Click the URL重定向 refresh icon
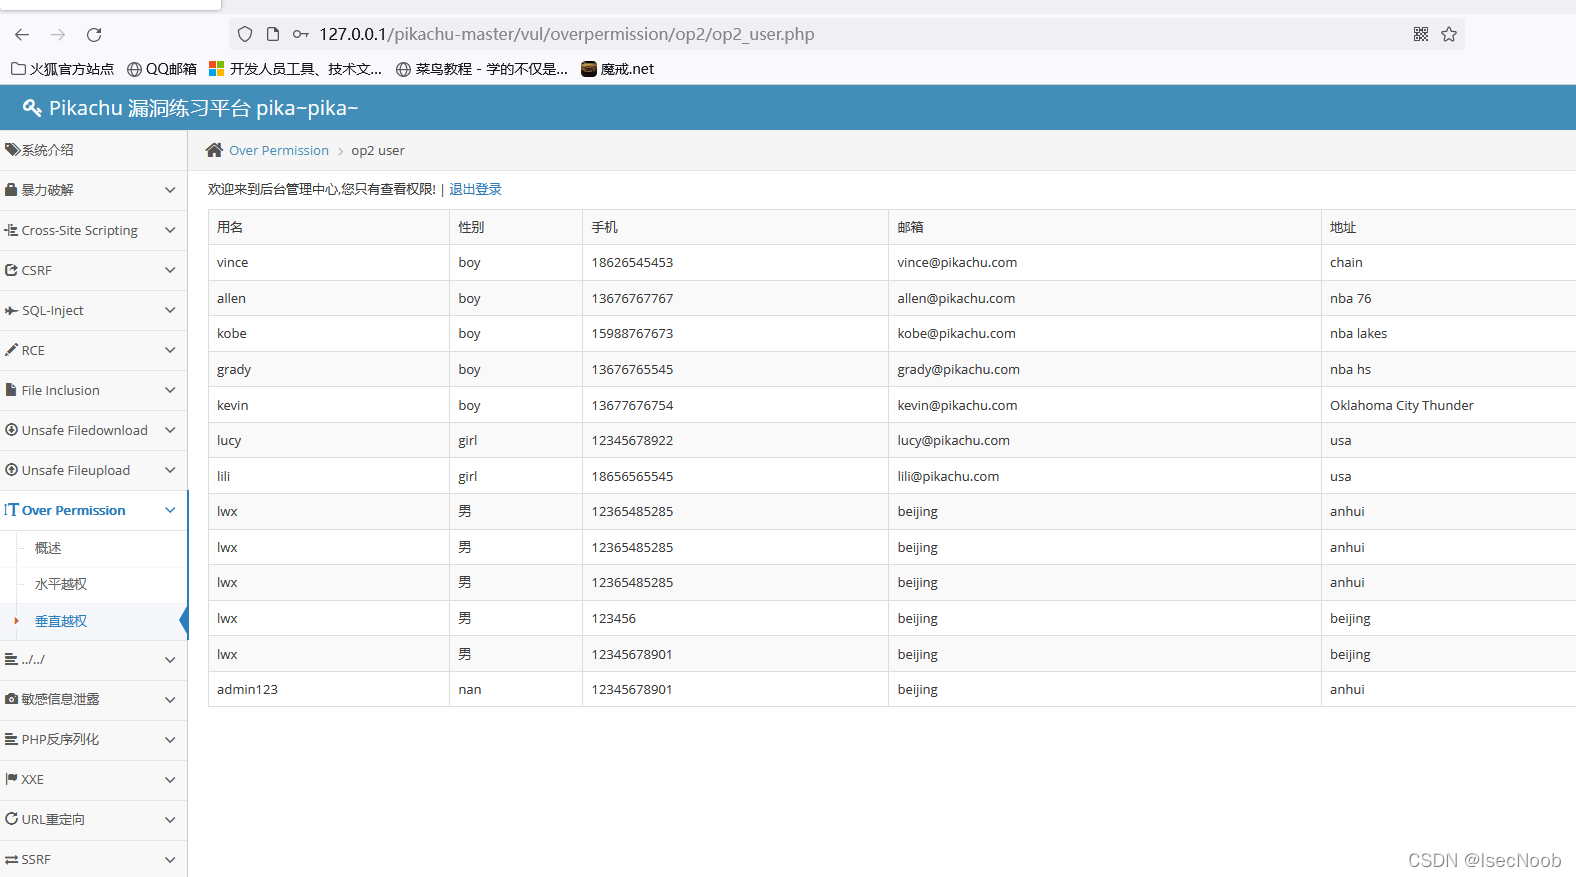1576x877 pixels. click(11, 819)
